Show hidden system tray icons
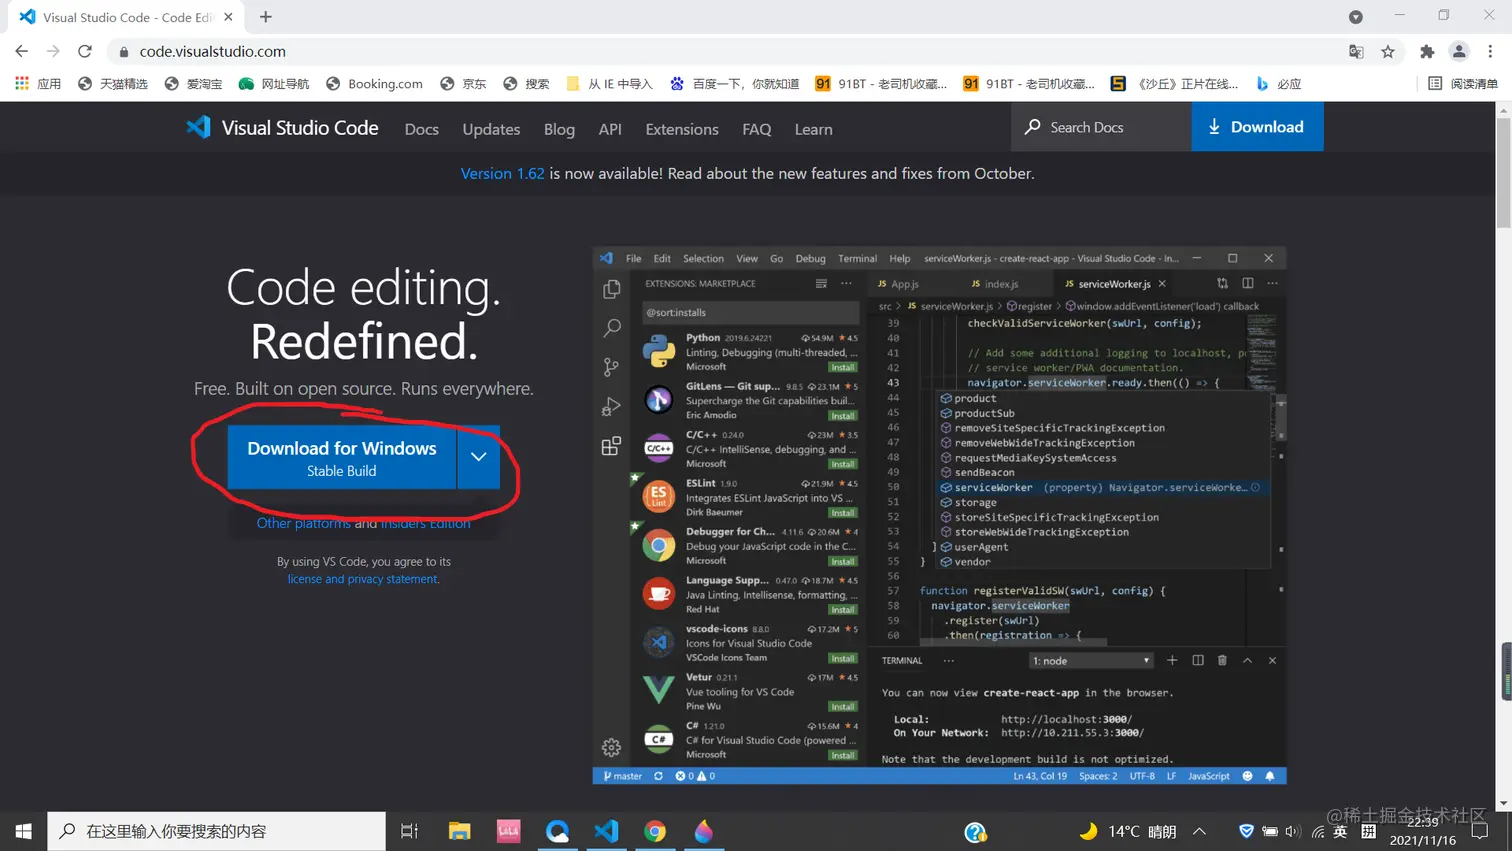The height and width of the screenshot is (851, 1512). pos(1199,831)
